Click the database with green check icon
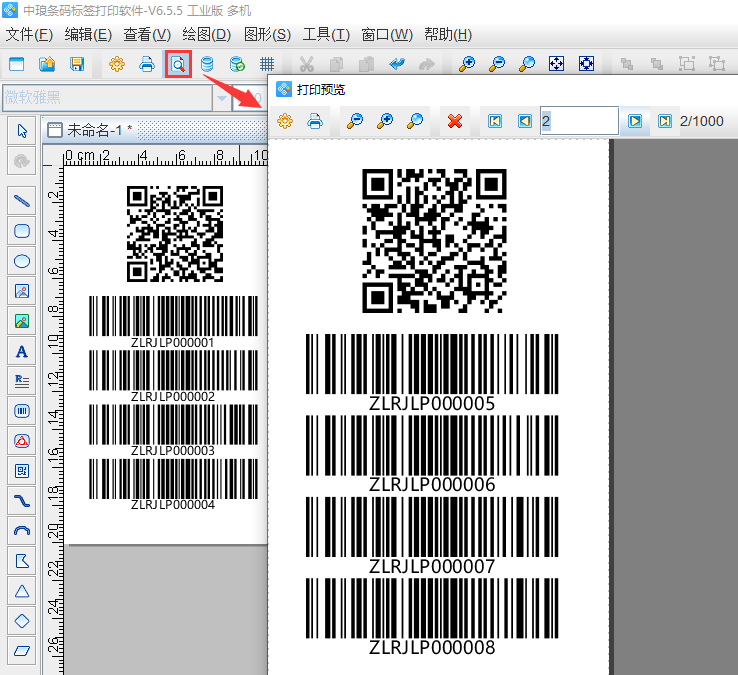This screenshot has height=675, width=738. [237, 64]
